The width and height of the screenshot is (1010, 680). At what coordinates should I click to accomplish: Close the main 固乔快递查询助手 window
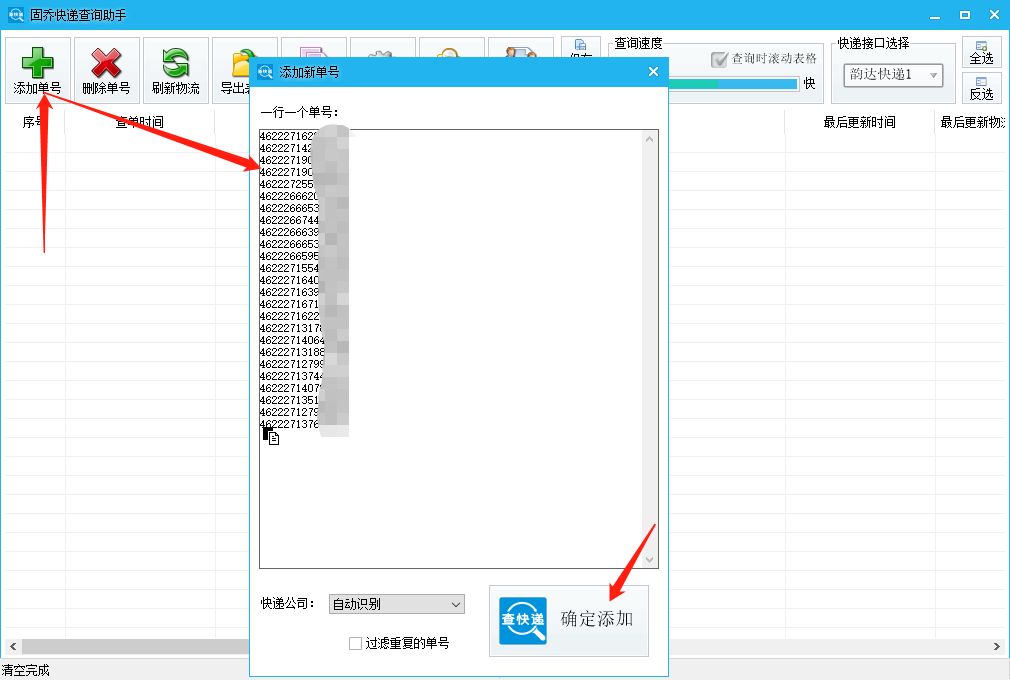[x=995, y=15]
